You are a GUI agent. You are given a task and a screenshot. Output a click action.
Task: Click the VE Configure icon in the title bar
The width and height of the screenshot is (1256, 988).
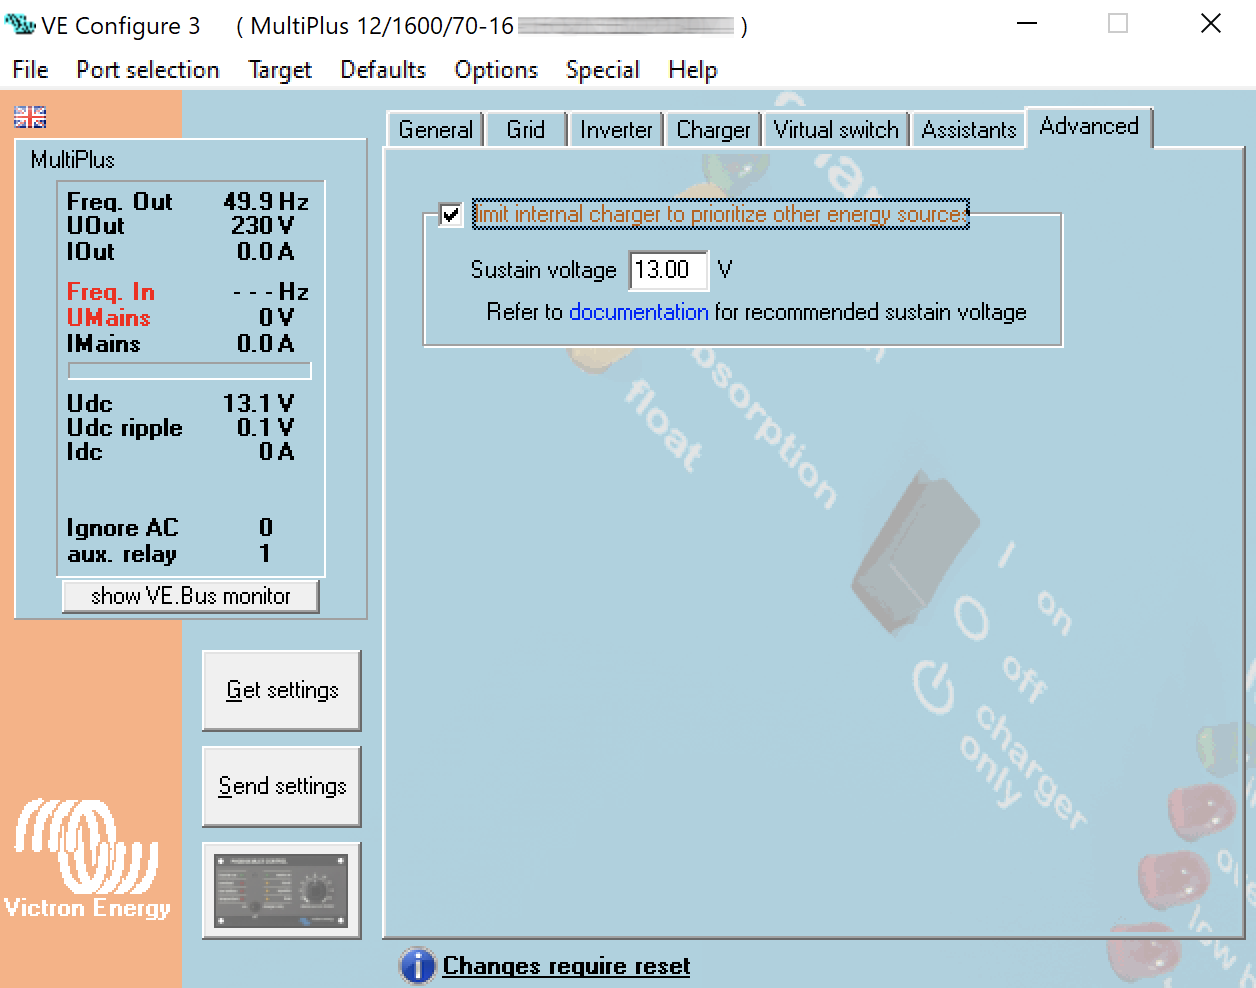point(18,25)
